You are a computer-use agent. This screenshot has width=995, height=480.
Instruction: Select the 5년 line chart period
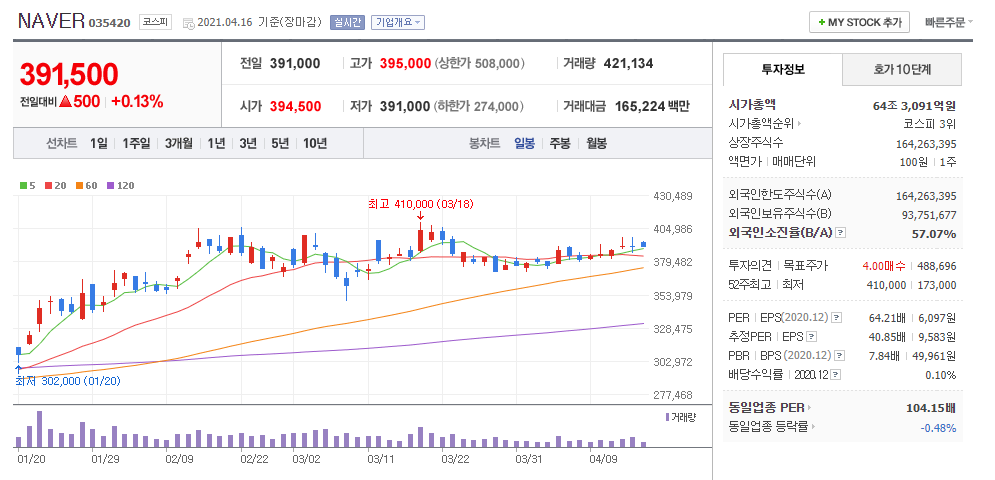coord(279,143)
